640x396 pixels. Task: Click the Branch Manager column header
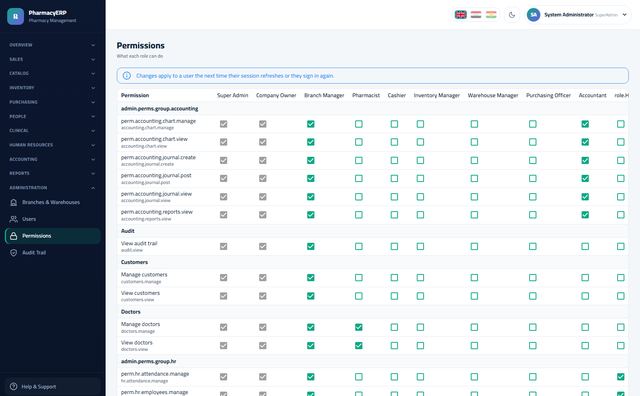[324, 95]
